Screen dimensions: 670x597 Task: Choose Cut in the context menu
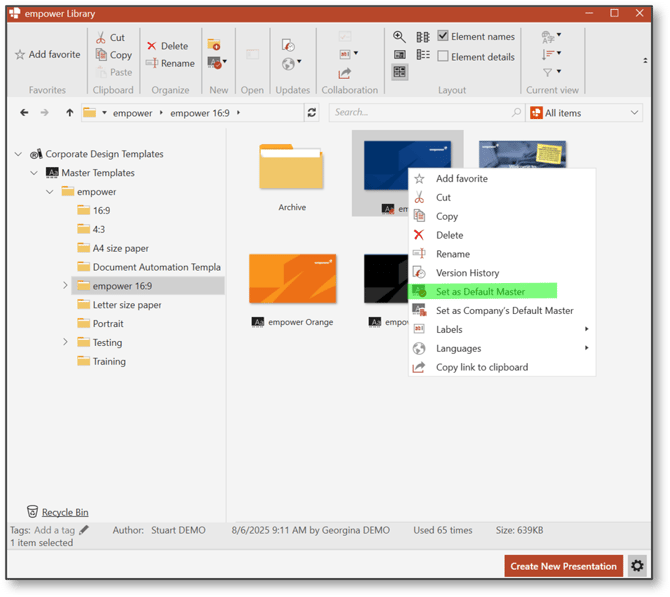(502, 197)
